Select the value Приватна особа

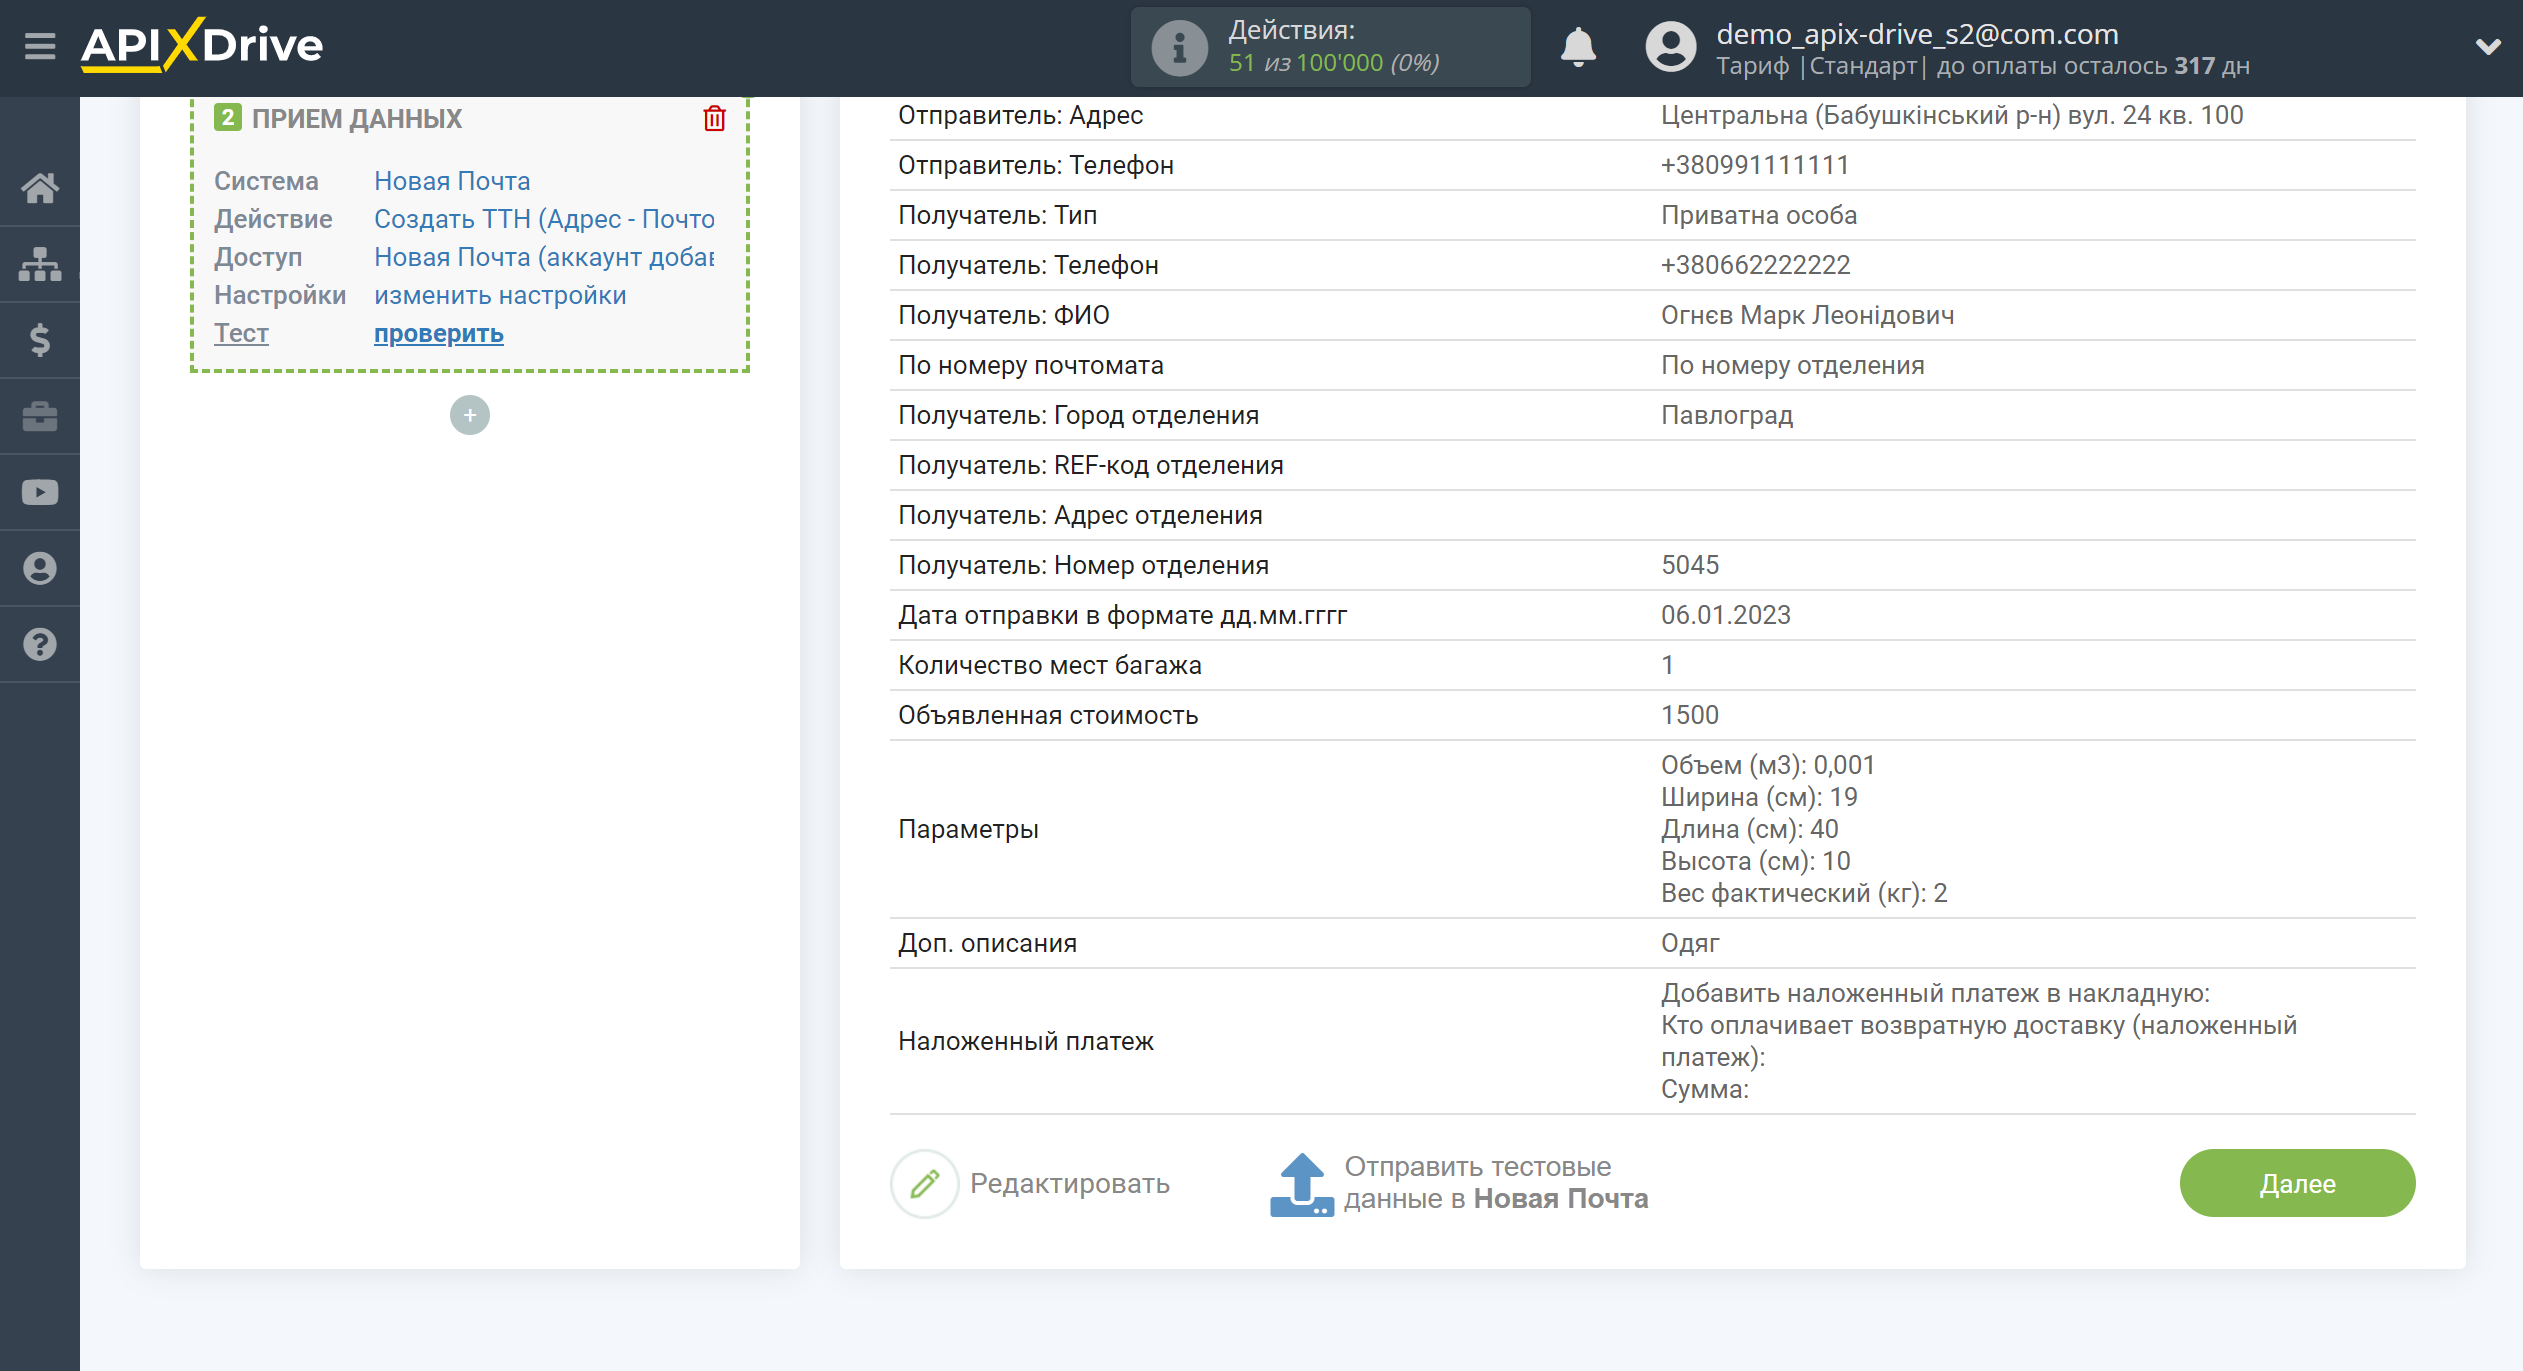click(x=1759, y=215)
